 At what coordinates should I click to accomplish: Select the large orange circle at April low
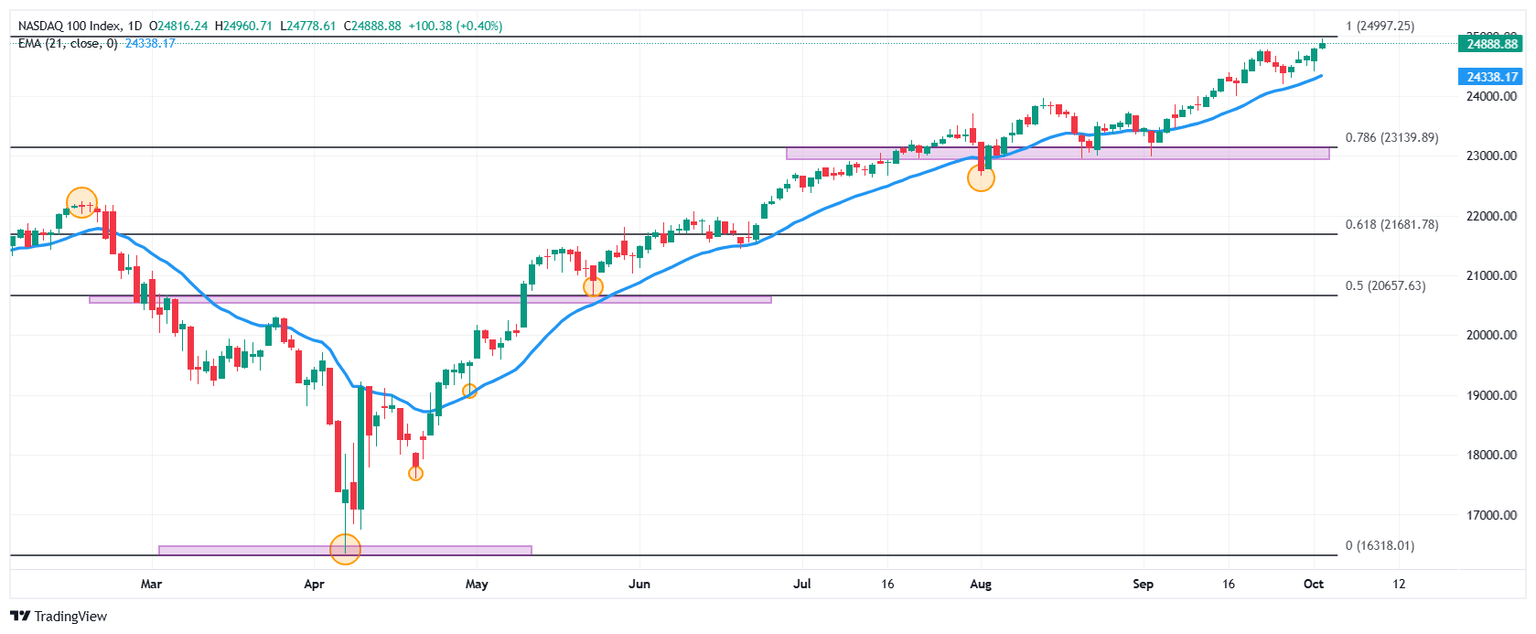(x=345, y=548)
